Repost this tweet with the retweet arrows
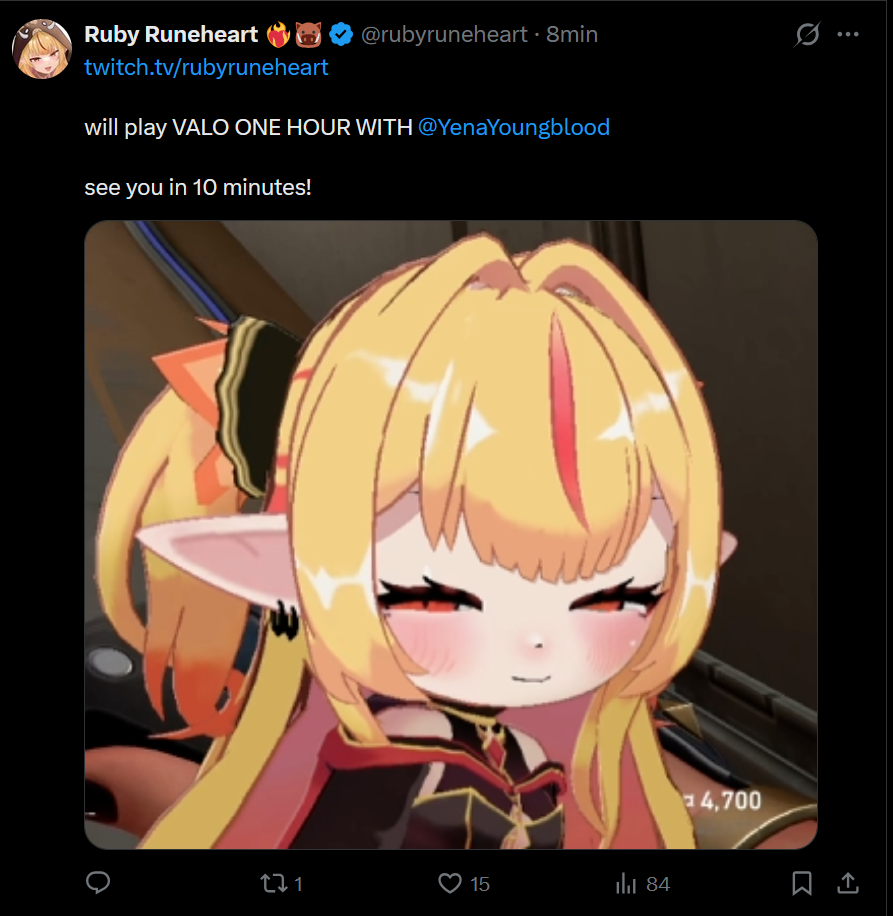This screenshot has width=893, height=916. click(273, 883)
